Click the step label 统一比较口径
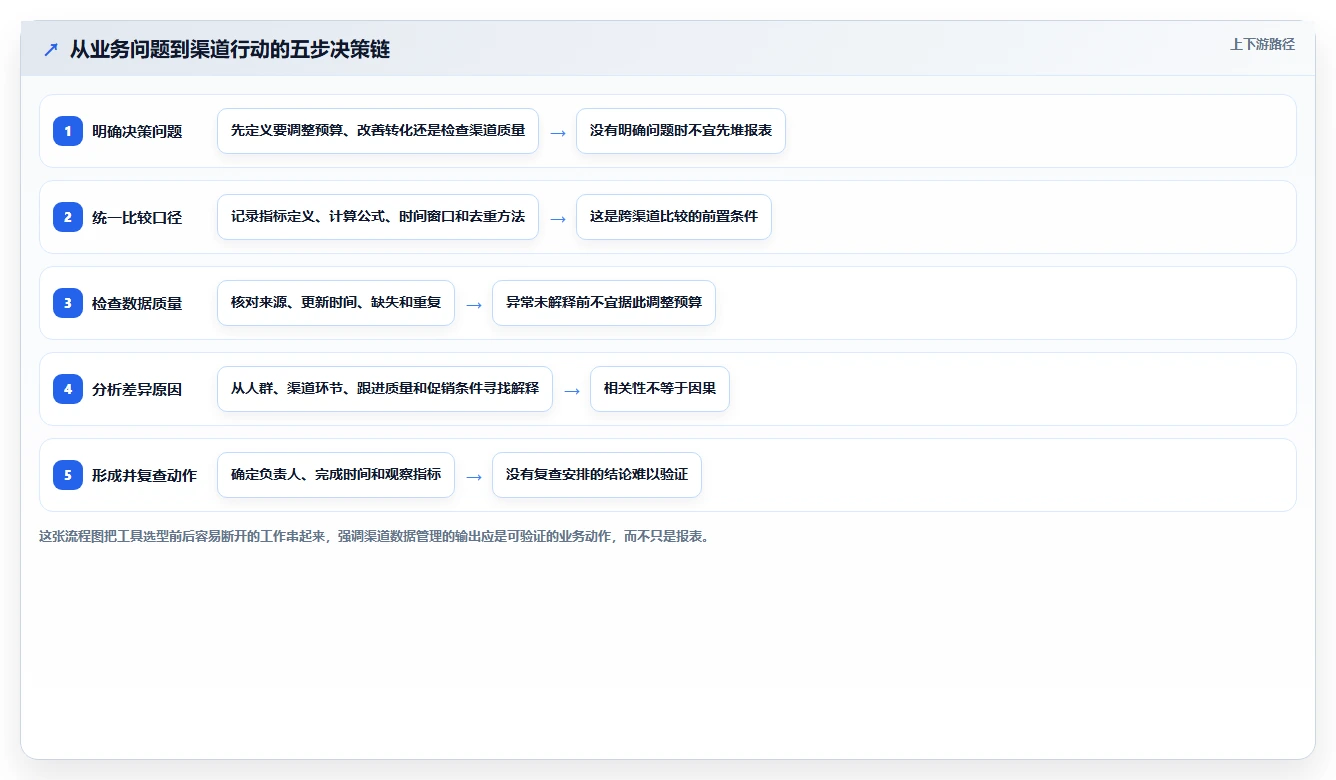 click(x=137, y=217)
